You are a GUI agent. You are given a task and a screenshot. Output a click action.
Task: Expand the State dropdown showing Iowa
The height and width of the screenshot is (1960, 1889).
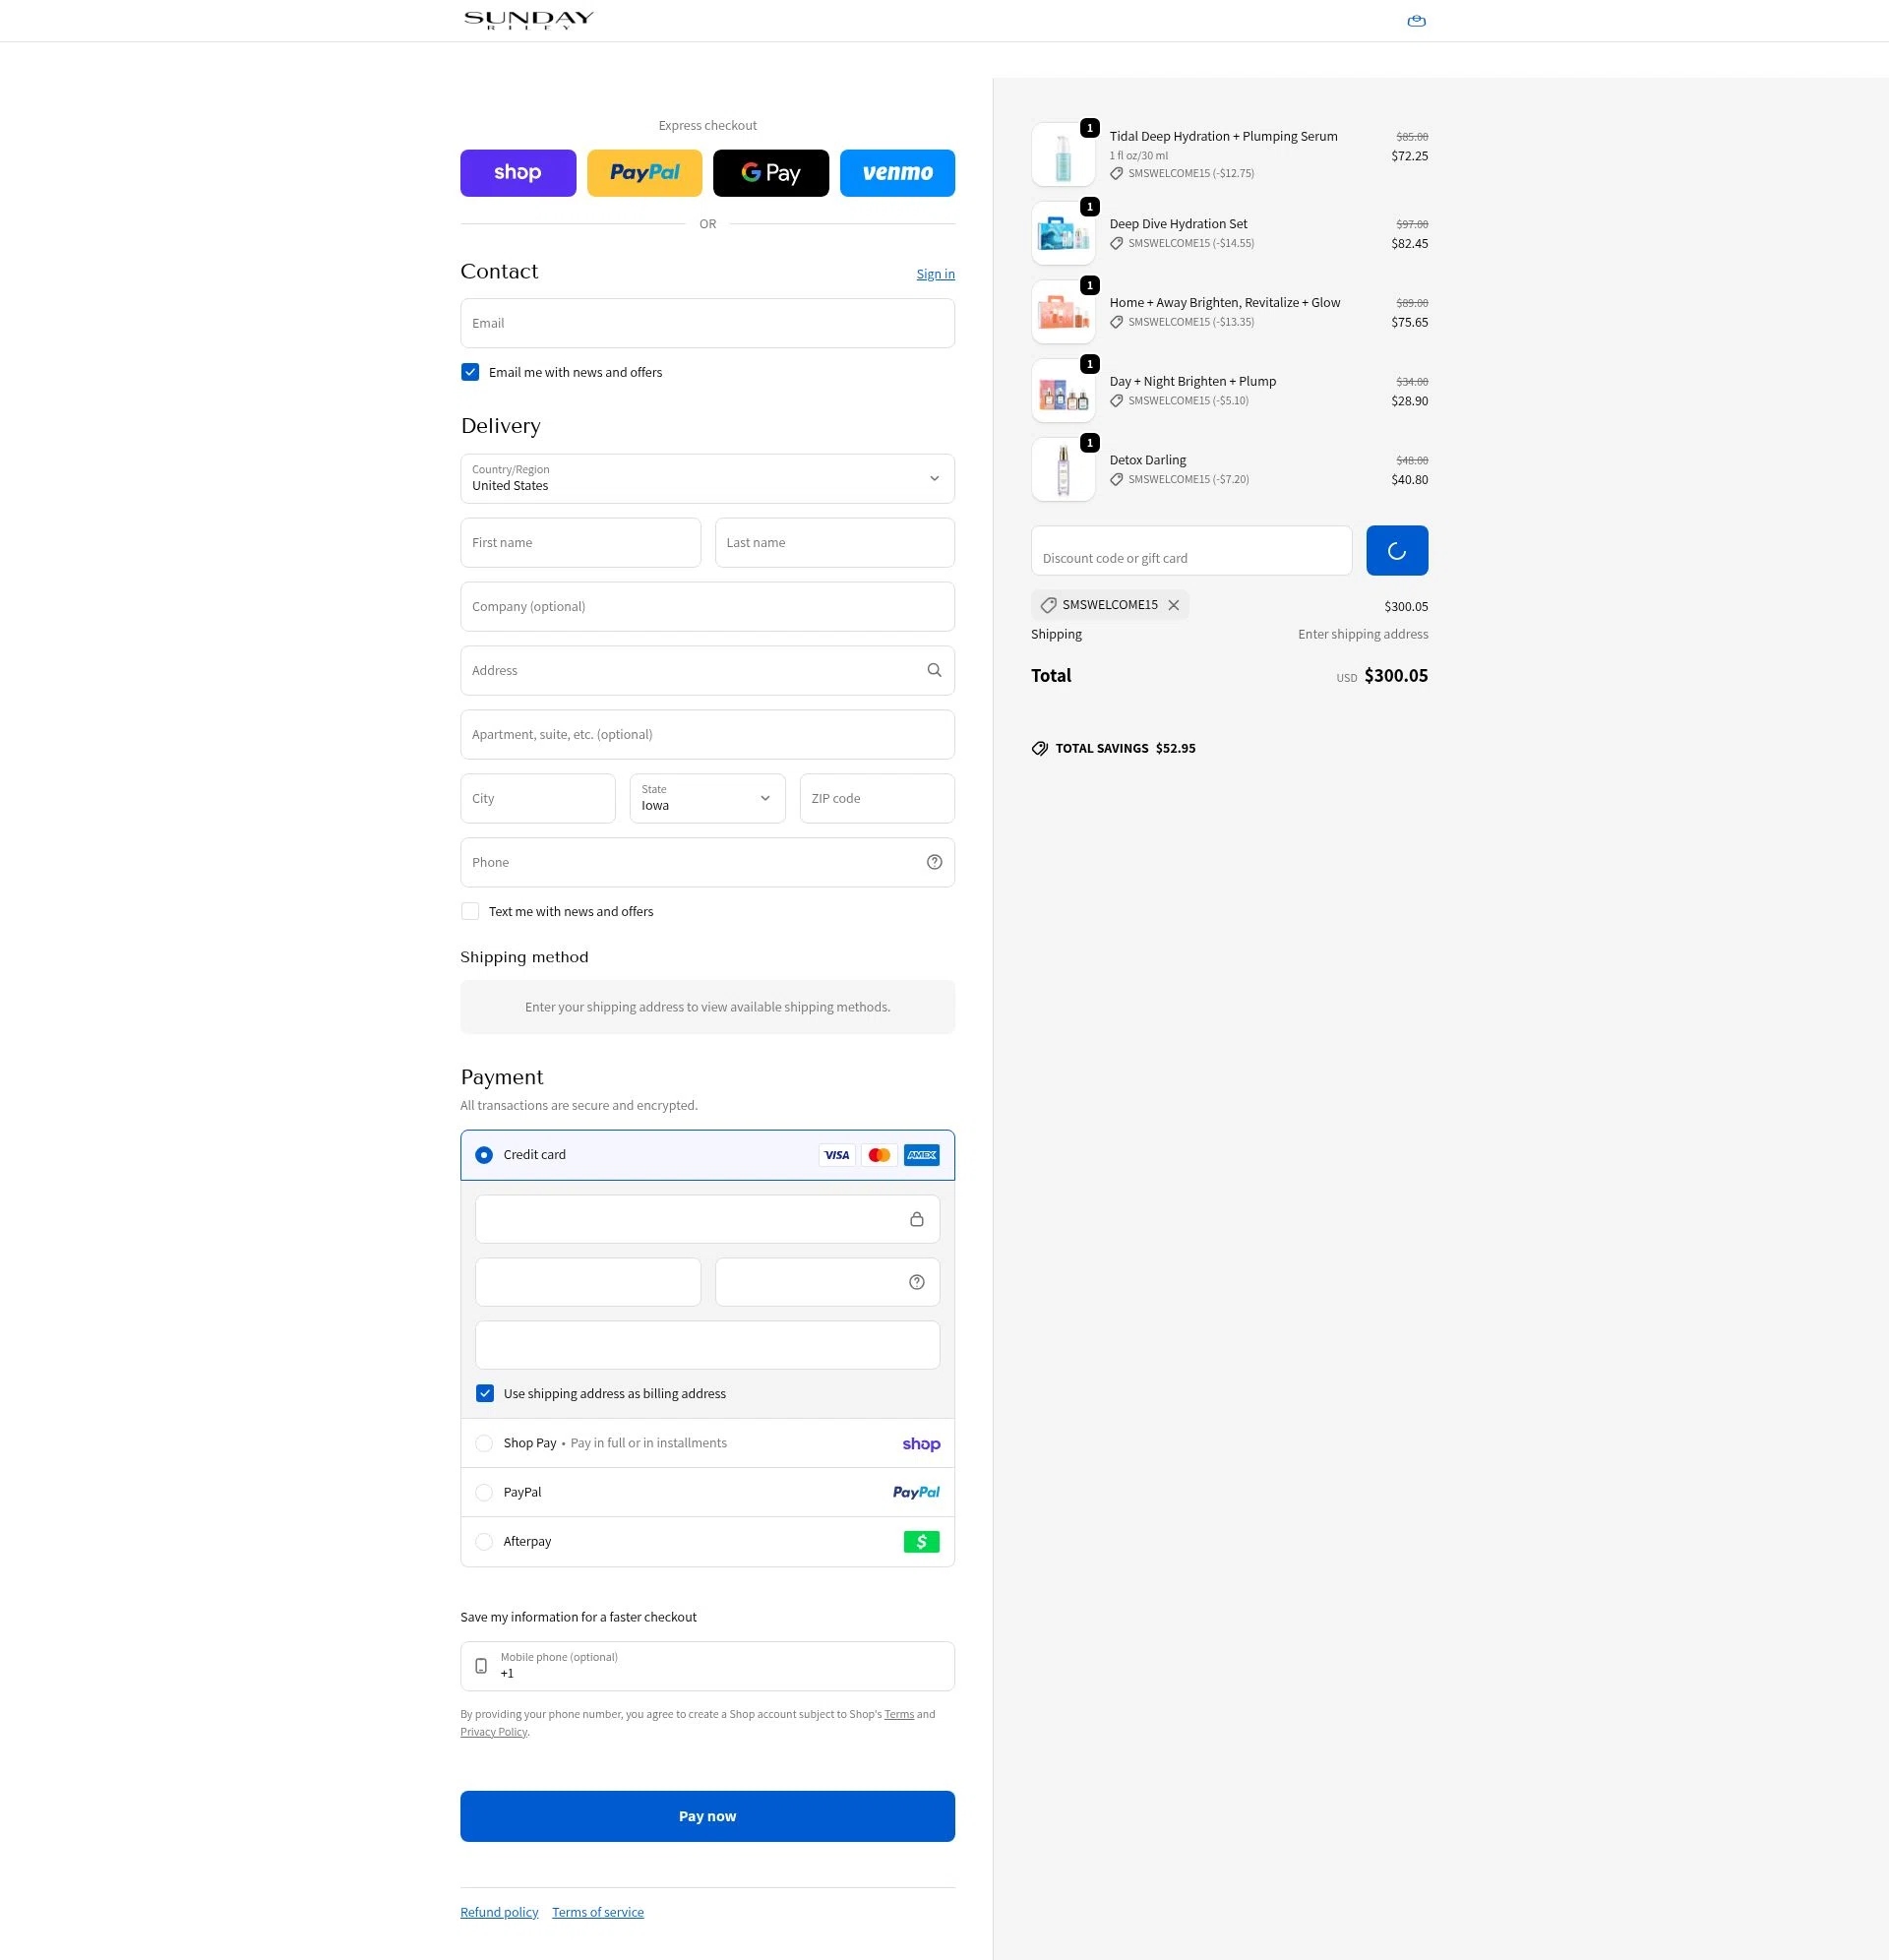707,798
